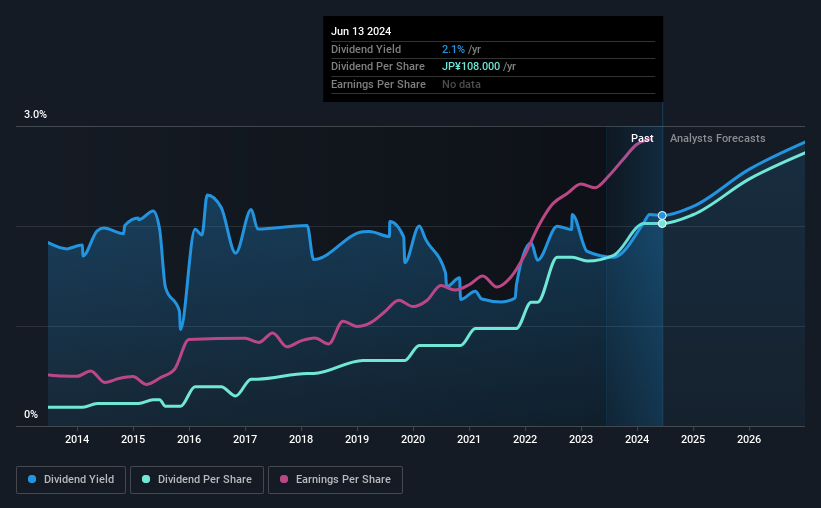Click the teal Dividend Per Share data point marker
The image size is (821, 508).
coord(662,224)
